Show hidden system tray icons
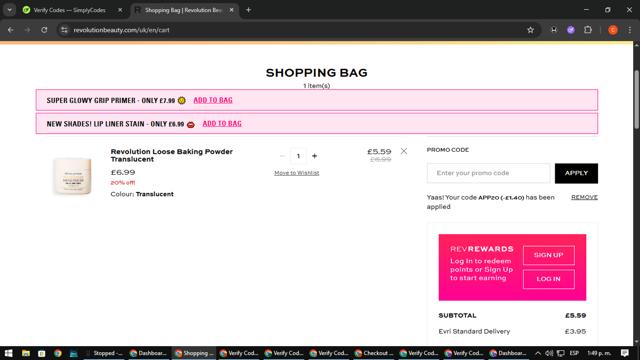This screenshot has height=360, width=640. pyautogui.click(x=538, y=353)
